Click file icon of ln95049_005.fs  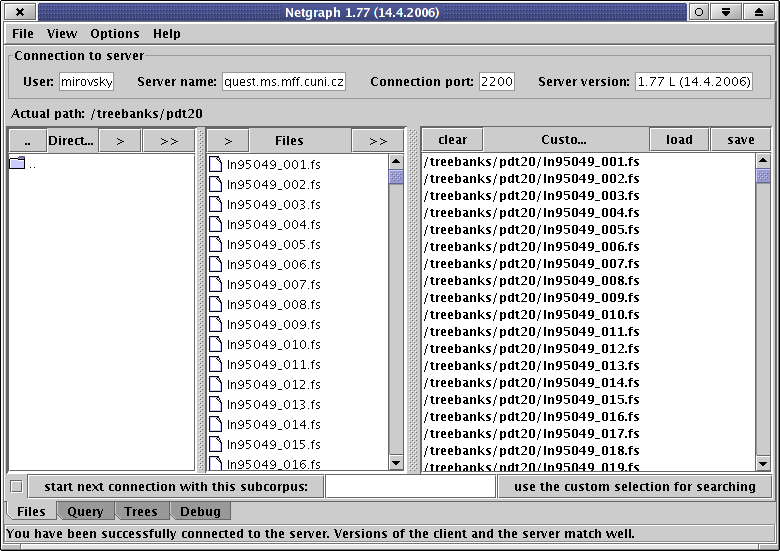click(215, 244)
